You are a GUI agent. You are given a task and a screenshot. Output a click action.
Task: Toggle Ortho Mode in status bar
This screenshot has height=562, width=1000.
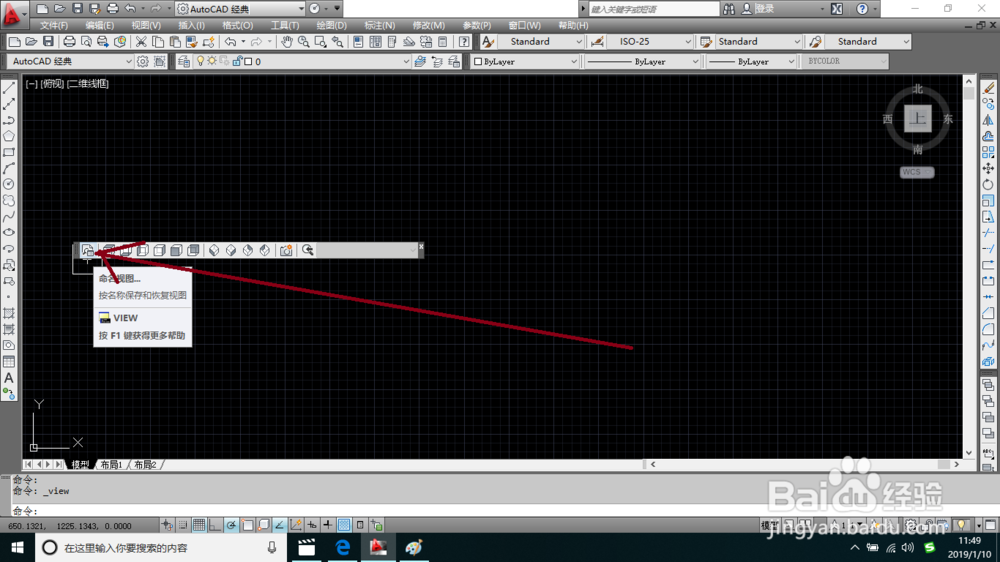tap(215, 525)
